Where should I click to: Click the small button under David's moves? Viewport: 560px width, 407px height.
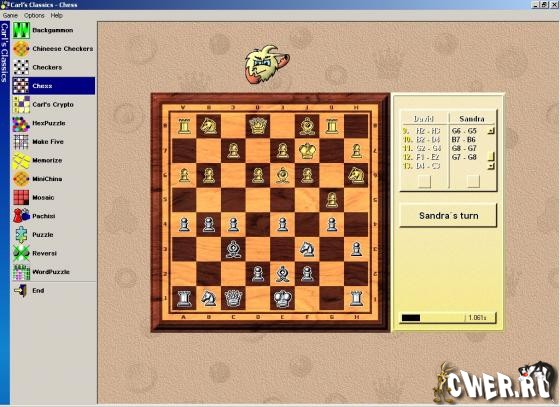425,181
